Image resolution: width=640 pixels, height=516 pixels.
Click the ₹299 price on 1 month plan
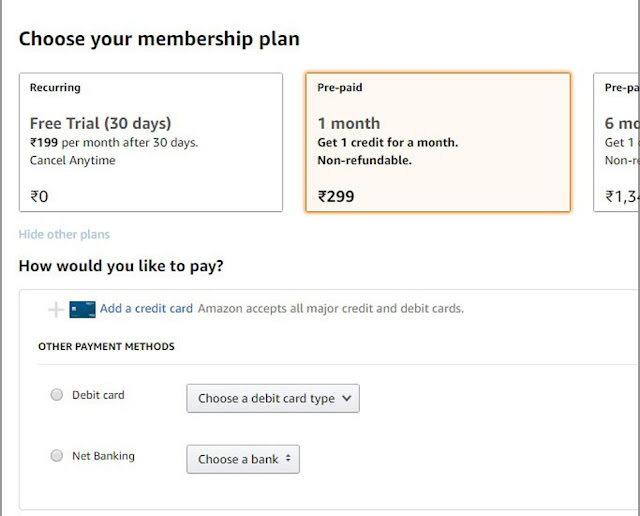336,197
